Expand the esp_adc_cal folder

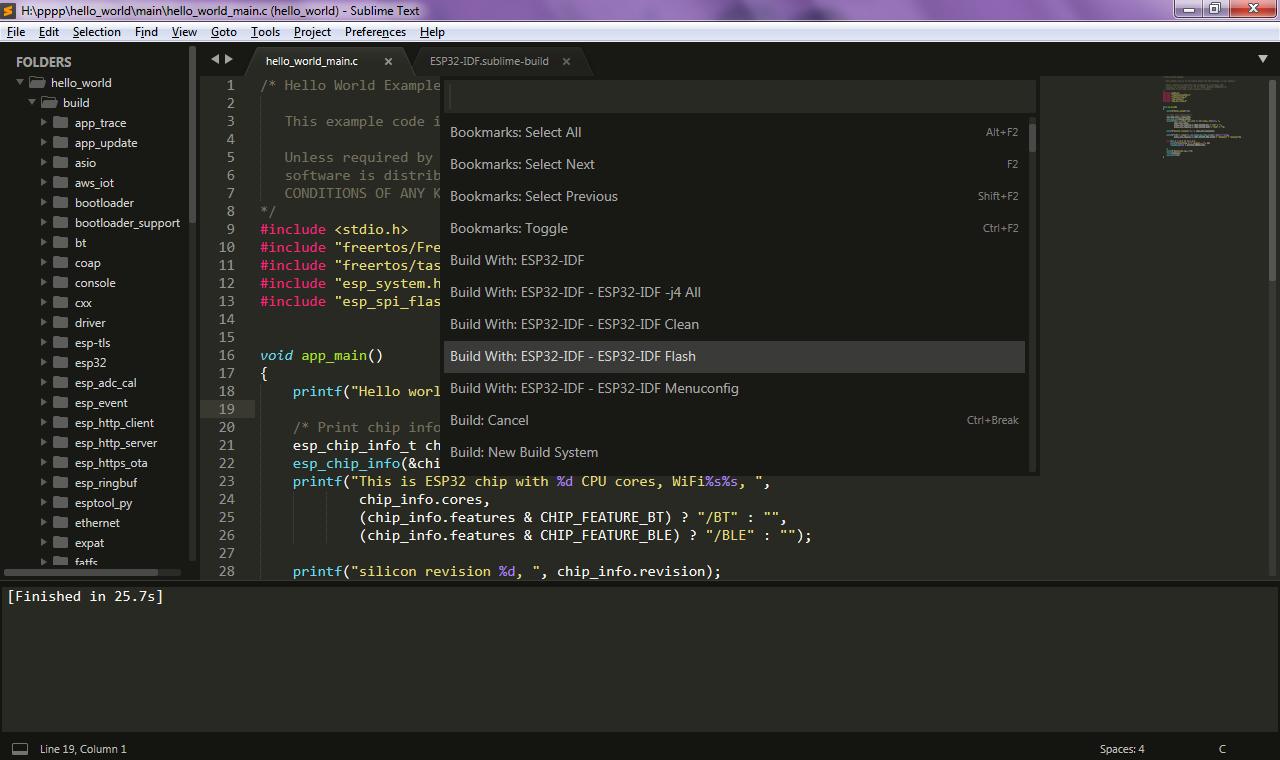click(x=44, y=382)
